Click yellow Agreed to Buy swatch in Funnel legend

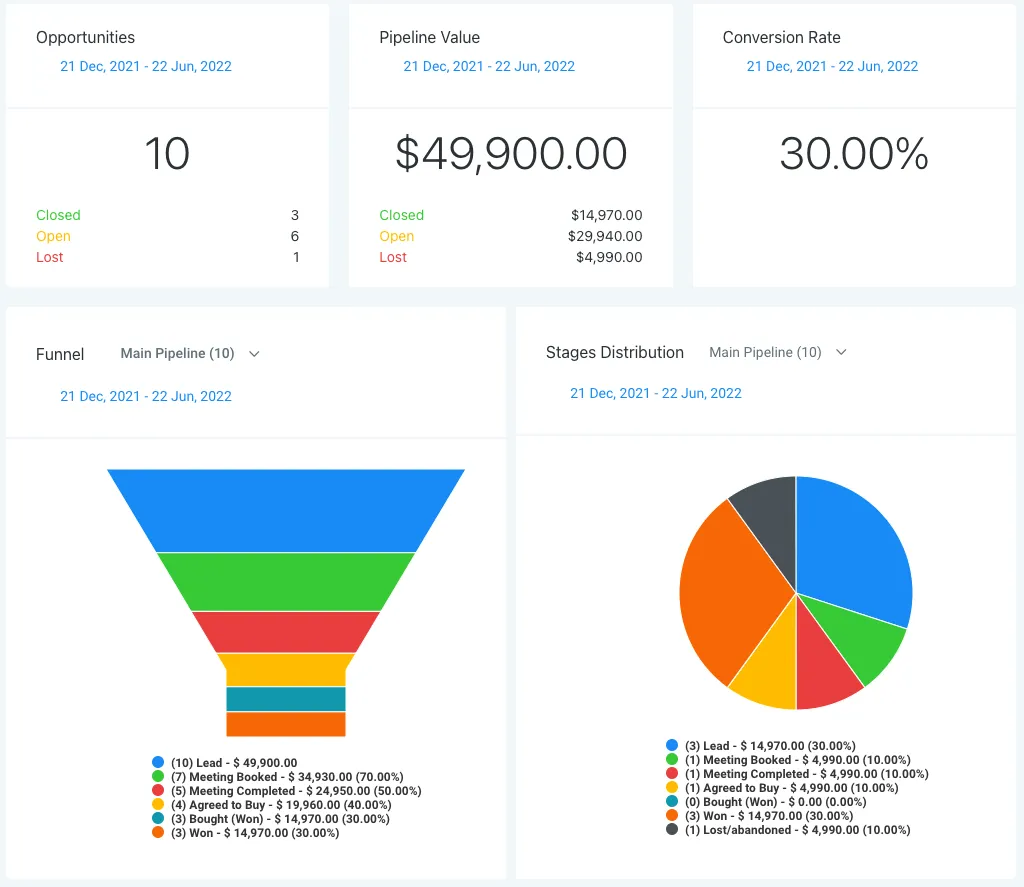tap(157, 804)
